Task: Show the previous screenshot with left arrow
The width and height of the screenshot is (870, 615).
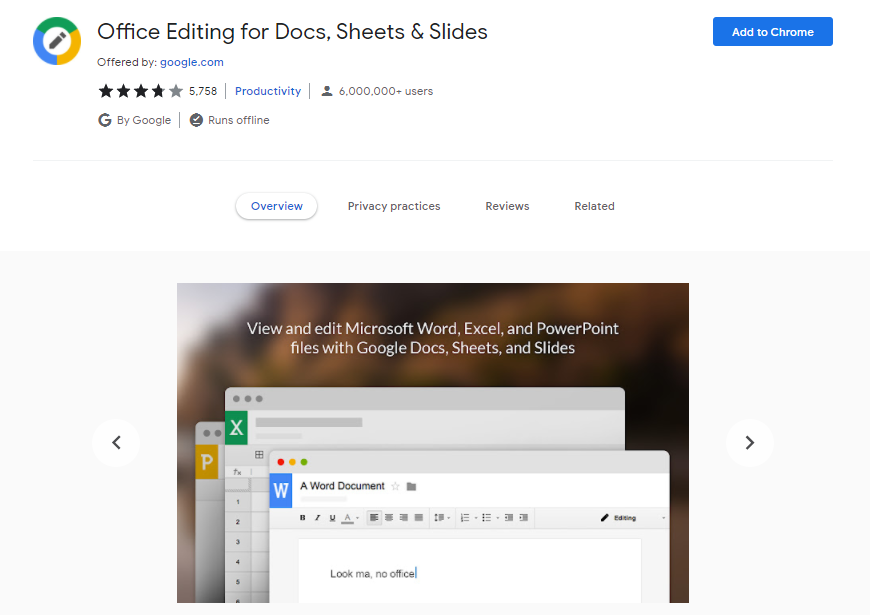Action: click(116, 442)
